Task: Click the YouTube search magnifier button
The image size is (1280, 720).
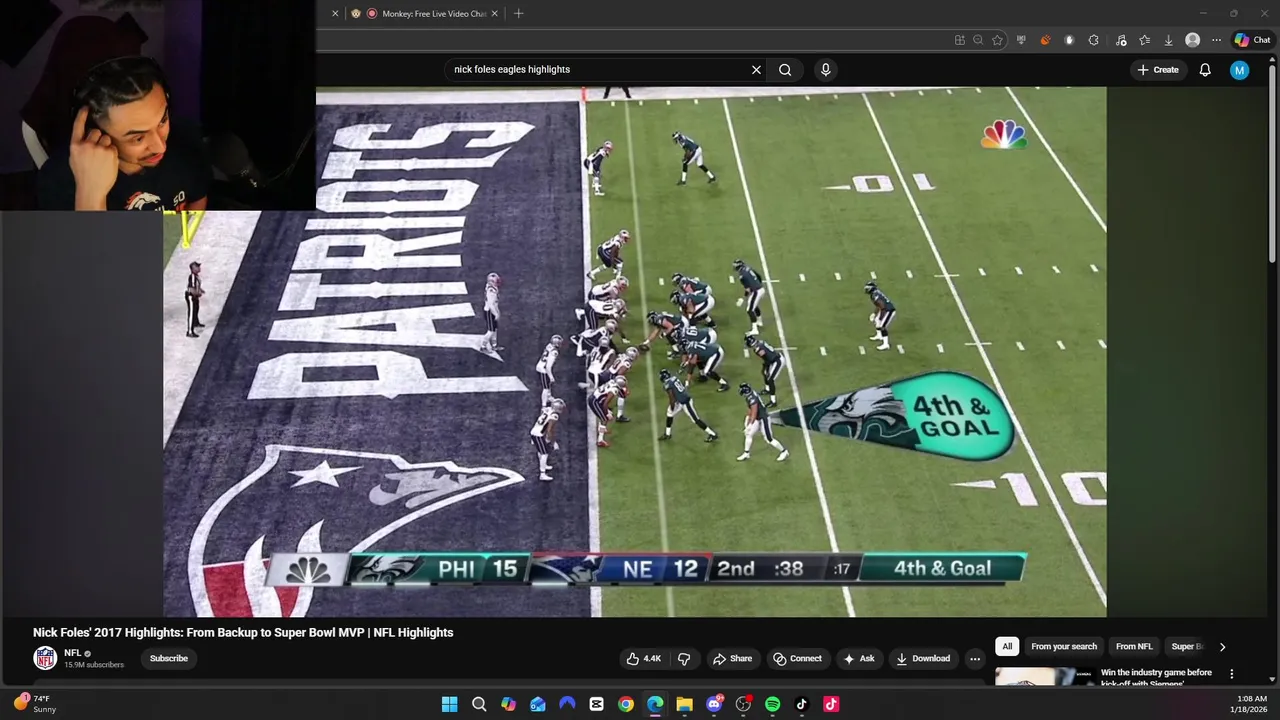Action: click(785, 70)
